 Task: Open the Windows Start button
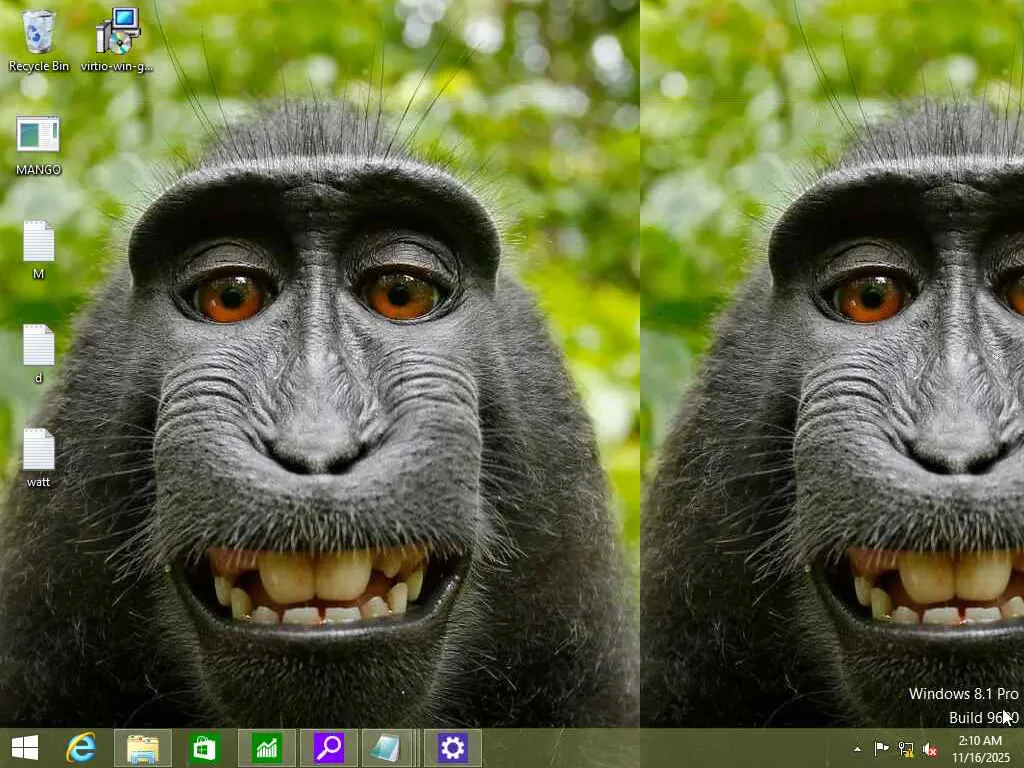point(25,748)
